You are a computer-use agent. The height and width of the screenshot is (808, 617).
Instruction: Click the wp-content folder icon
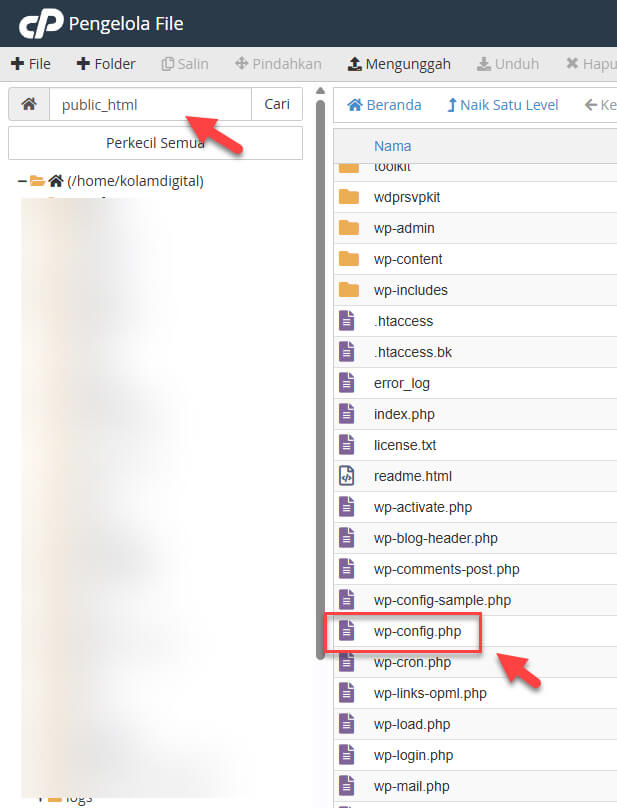point(348,259)
